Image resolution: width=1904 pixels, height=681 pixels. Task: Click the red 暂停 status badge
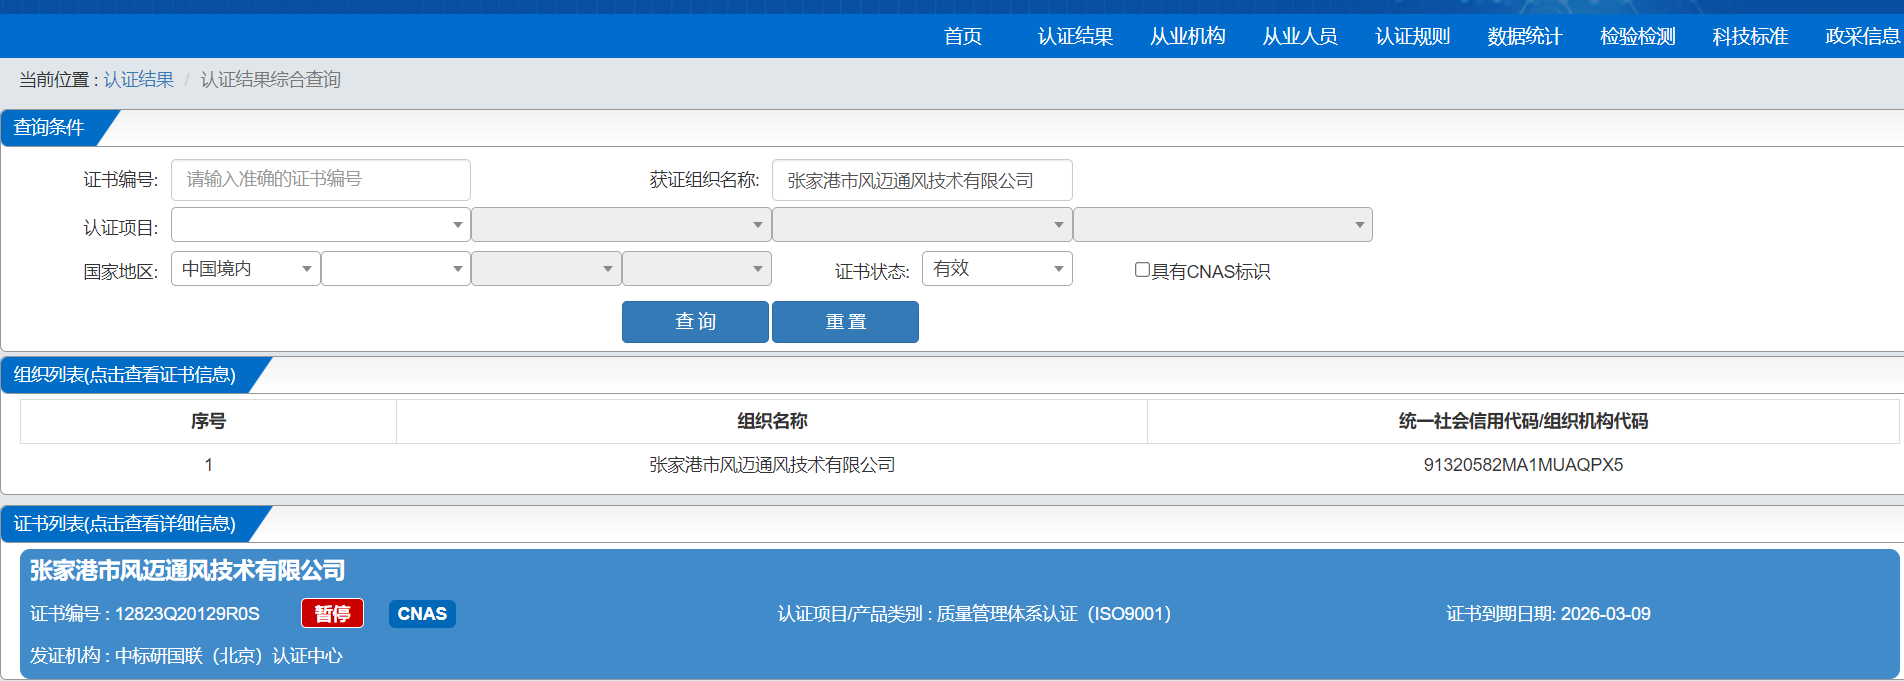tap(332, 613)
